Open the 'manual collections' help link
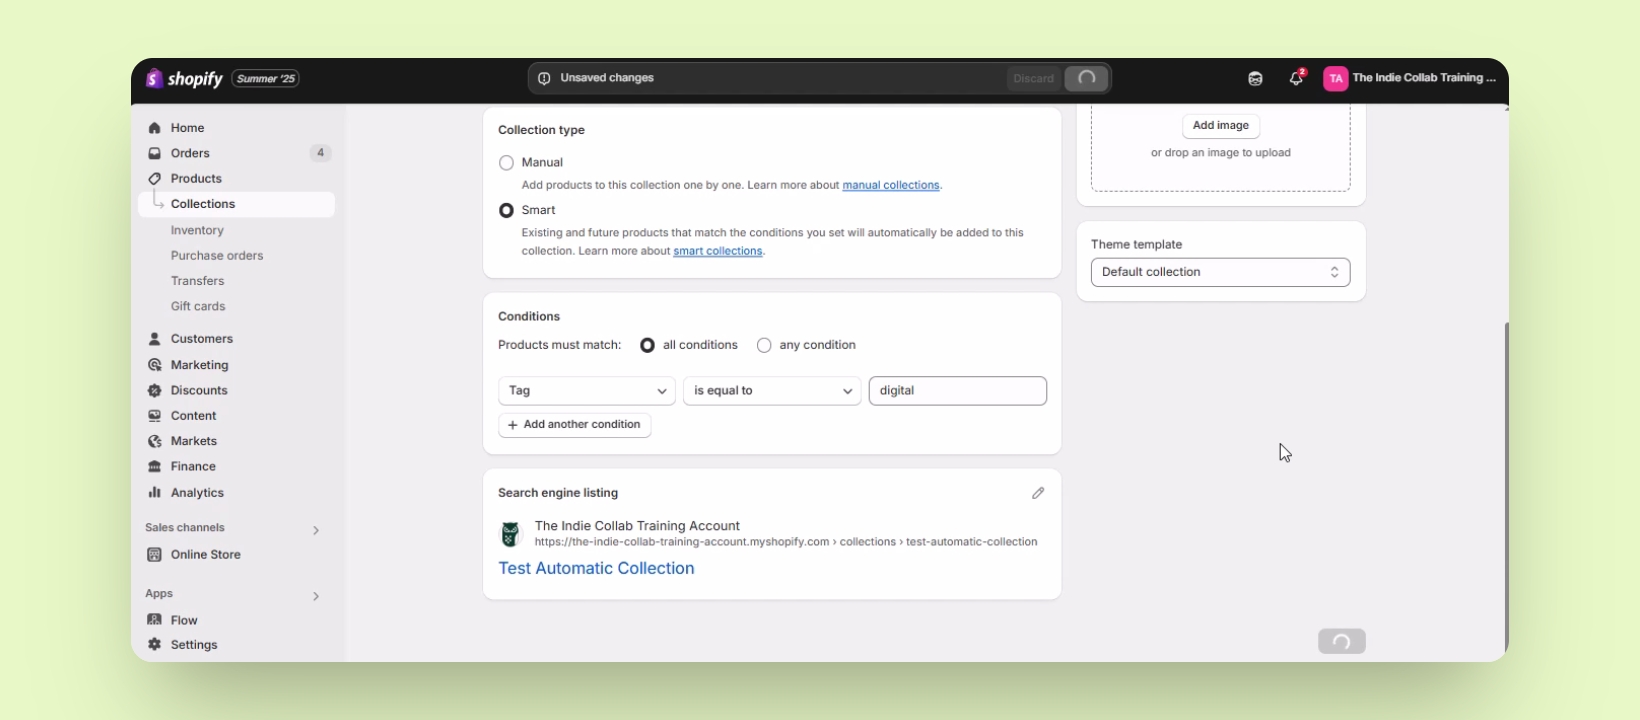 891,185
